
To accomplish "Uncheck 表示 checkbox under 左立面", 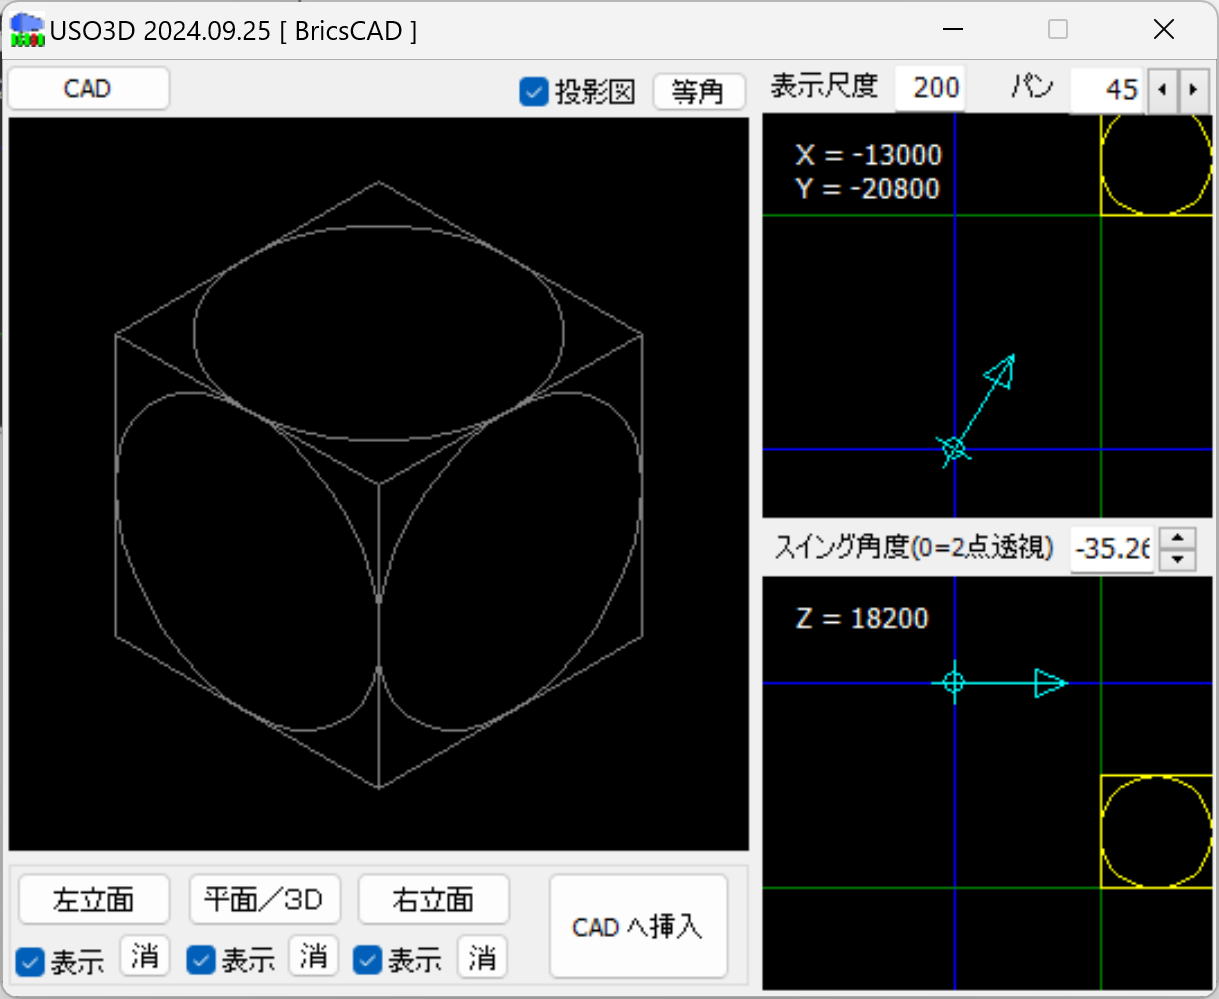I will pyautogui.click(x=32, y=962).
